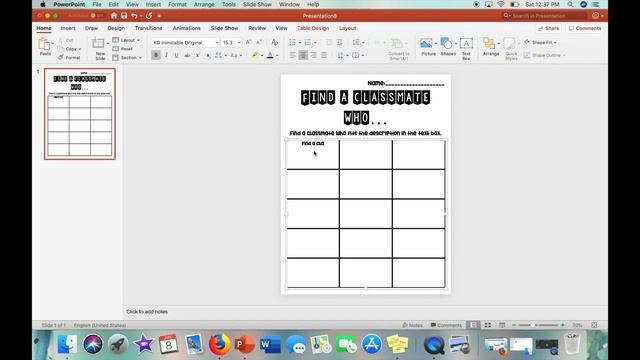The image size is (640, 360).
Task: Open the Arrange menu in menu bar
Action: (x=204, y=4)
